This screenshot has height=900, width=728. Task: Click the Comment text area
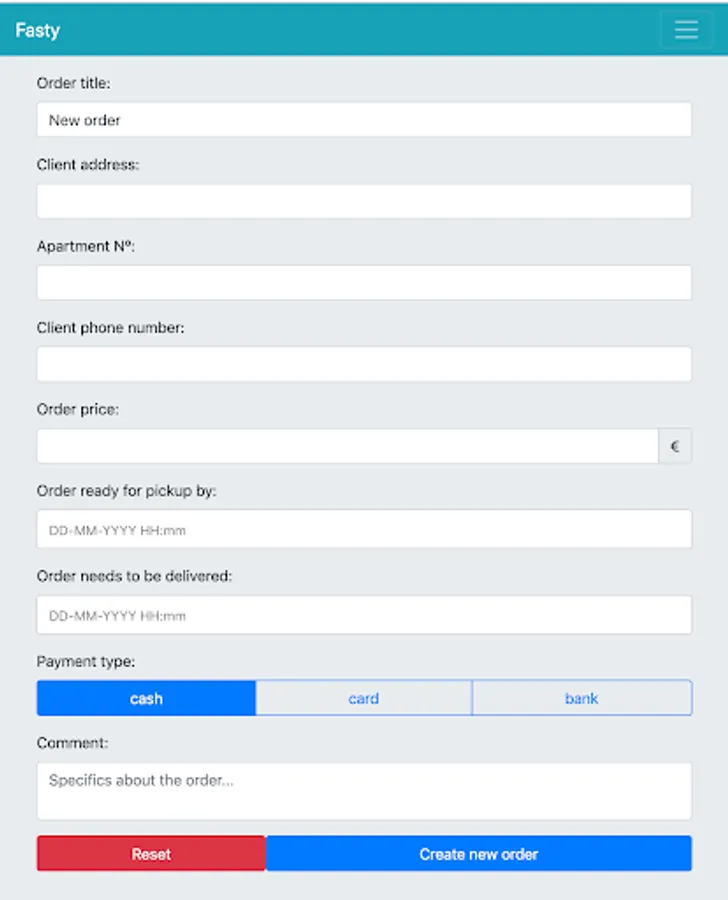(364, 791)
